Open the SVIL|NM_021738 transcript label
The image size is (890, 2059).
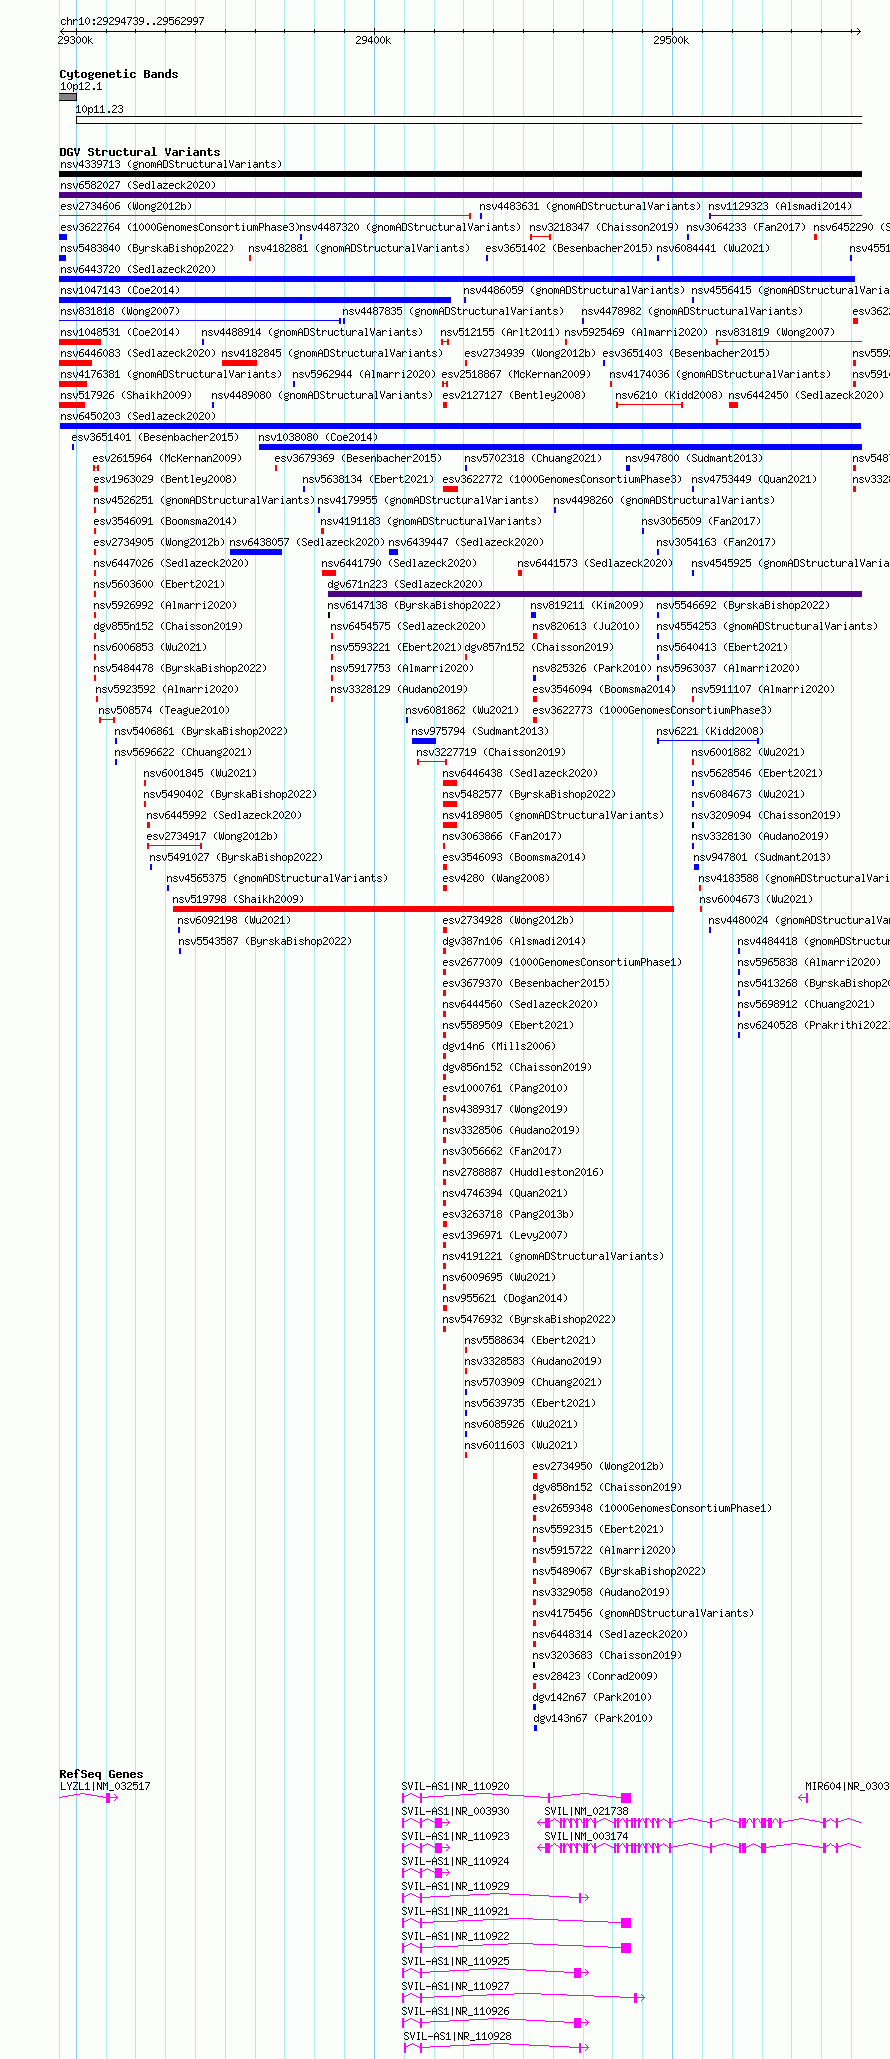tap(587, 1811)
